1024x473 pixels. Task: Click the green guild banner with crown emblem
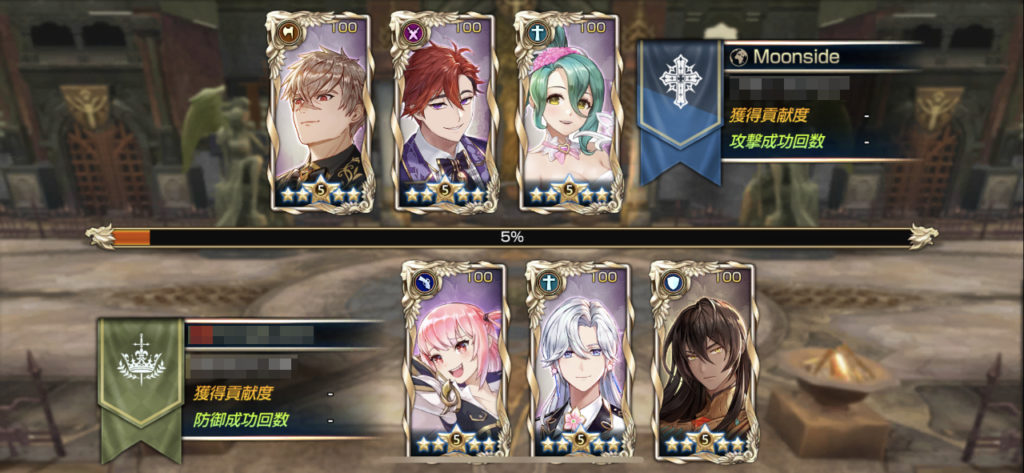(141, 390)
